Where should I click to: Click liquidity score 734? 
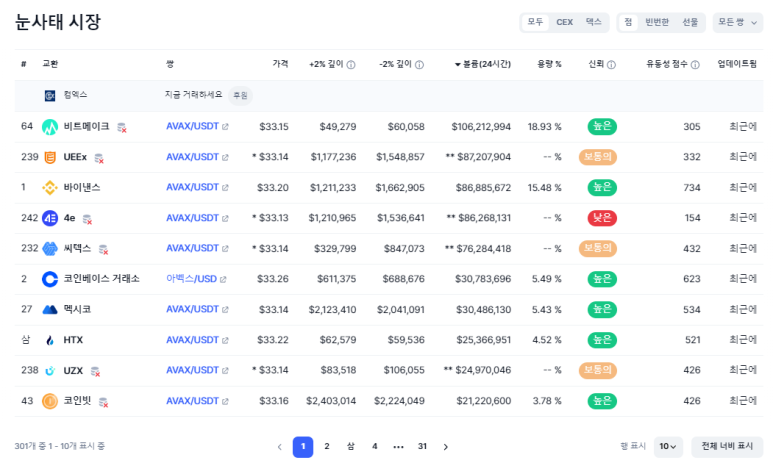click(692, 187)
